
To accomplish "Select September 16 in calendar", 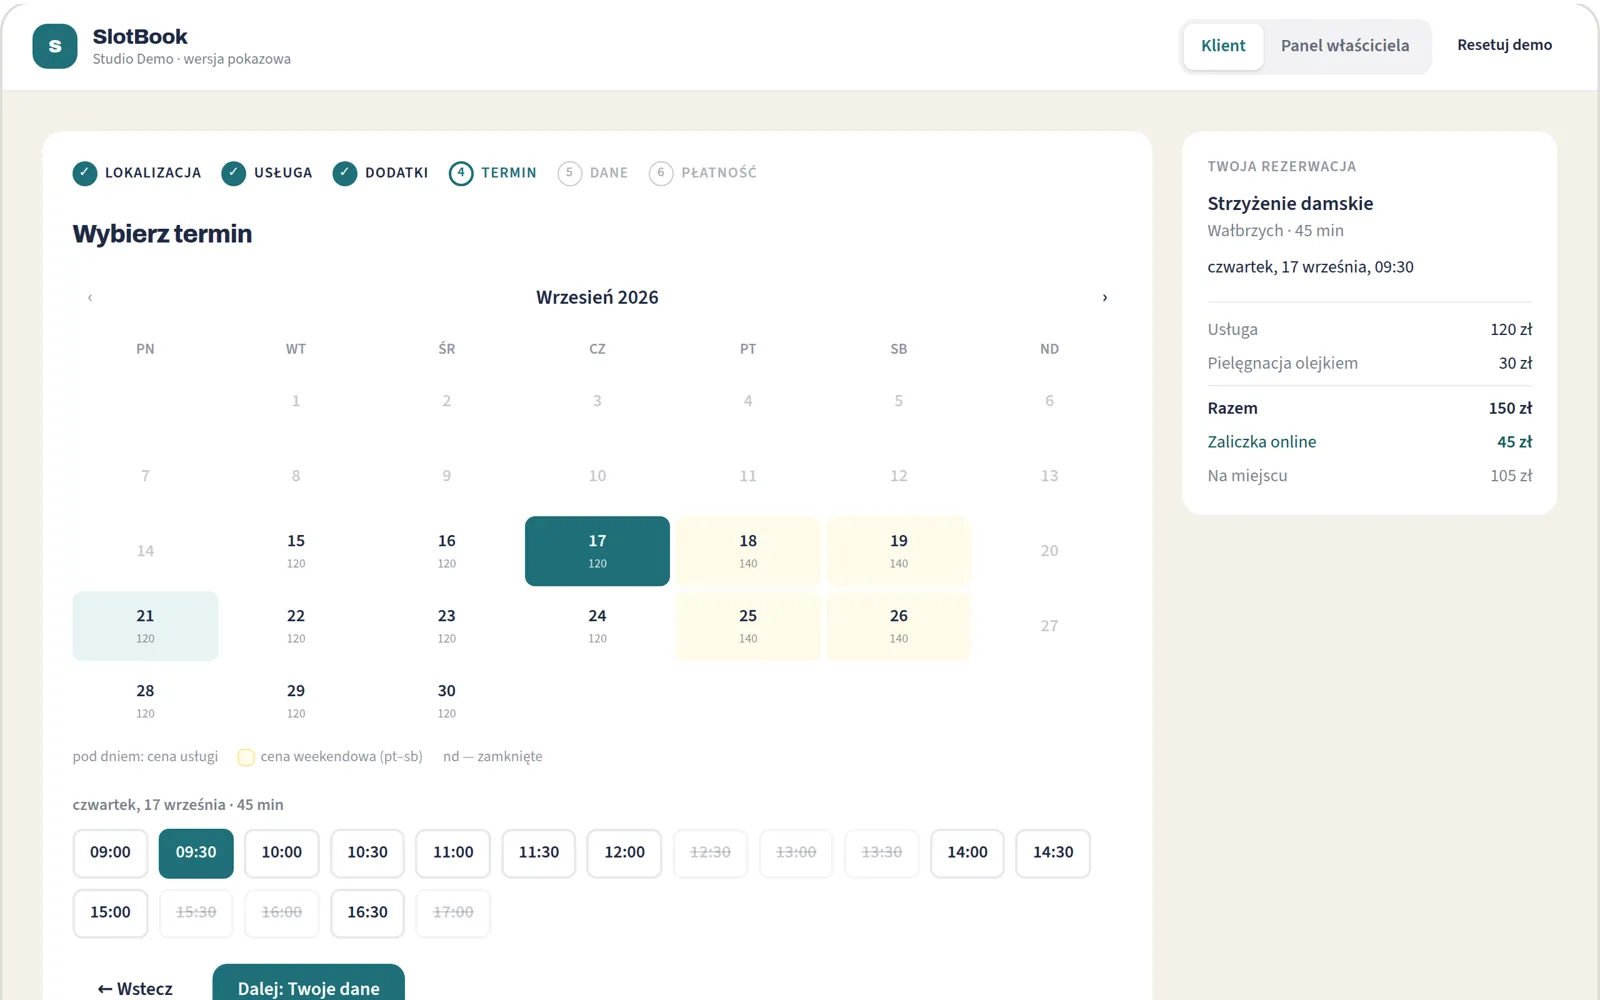I will [447, 551].
